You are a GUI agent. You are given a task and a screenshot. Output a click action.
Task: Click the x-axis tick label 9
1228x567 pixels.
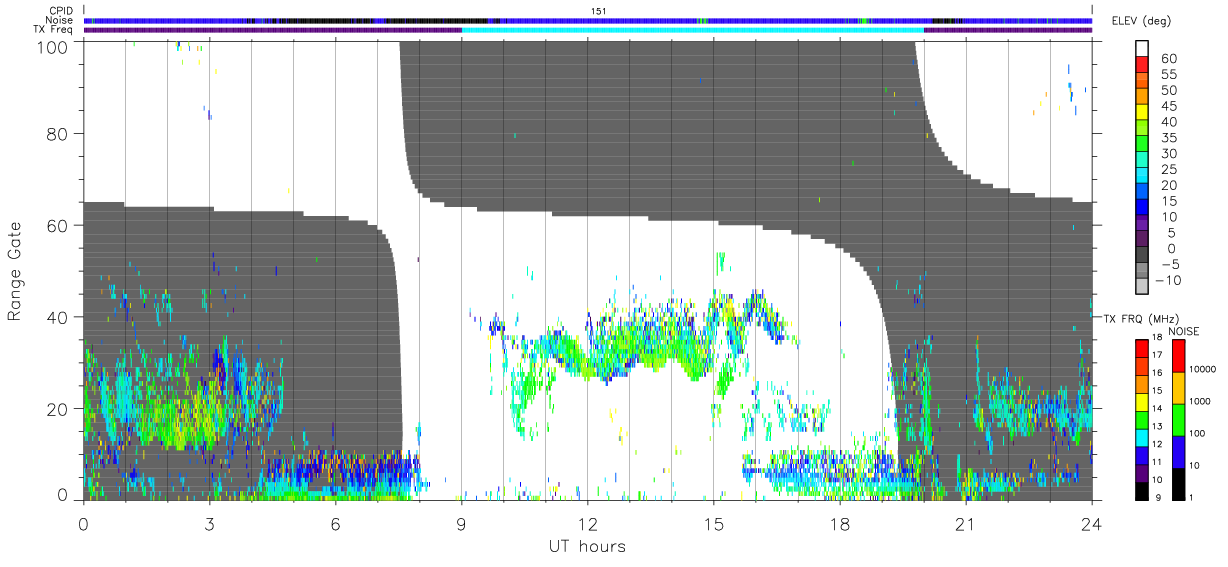[x=461, y=523]
